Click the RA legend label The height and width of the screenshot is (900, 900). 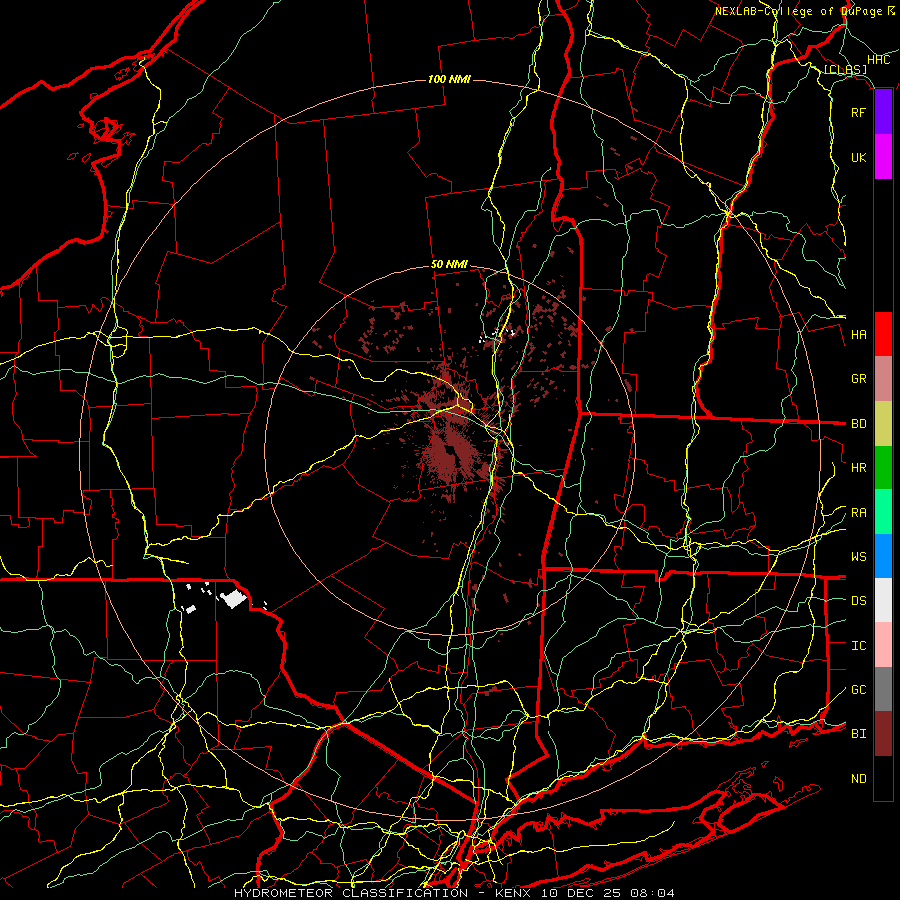pos(858,513)
